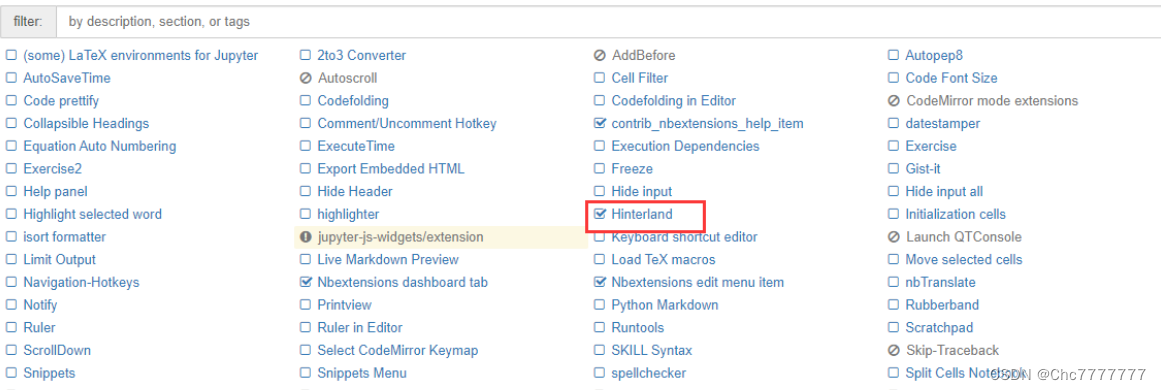Click the AddBefore incompatible icon
The width and height of the screenshot is (1161, 390).
tap(600, 56)
